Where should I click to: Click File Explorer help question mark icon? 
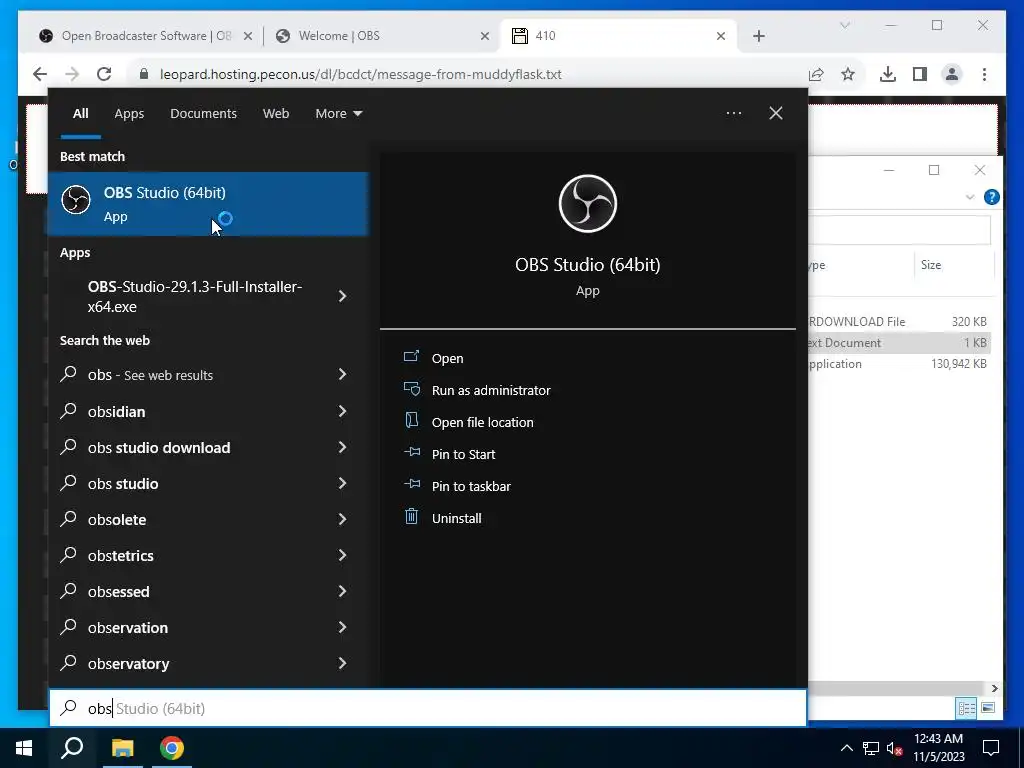[x=991, y=197]
